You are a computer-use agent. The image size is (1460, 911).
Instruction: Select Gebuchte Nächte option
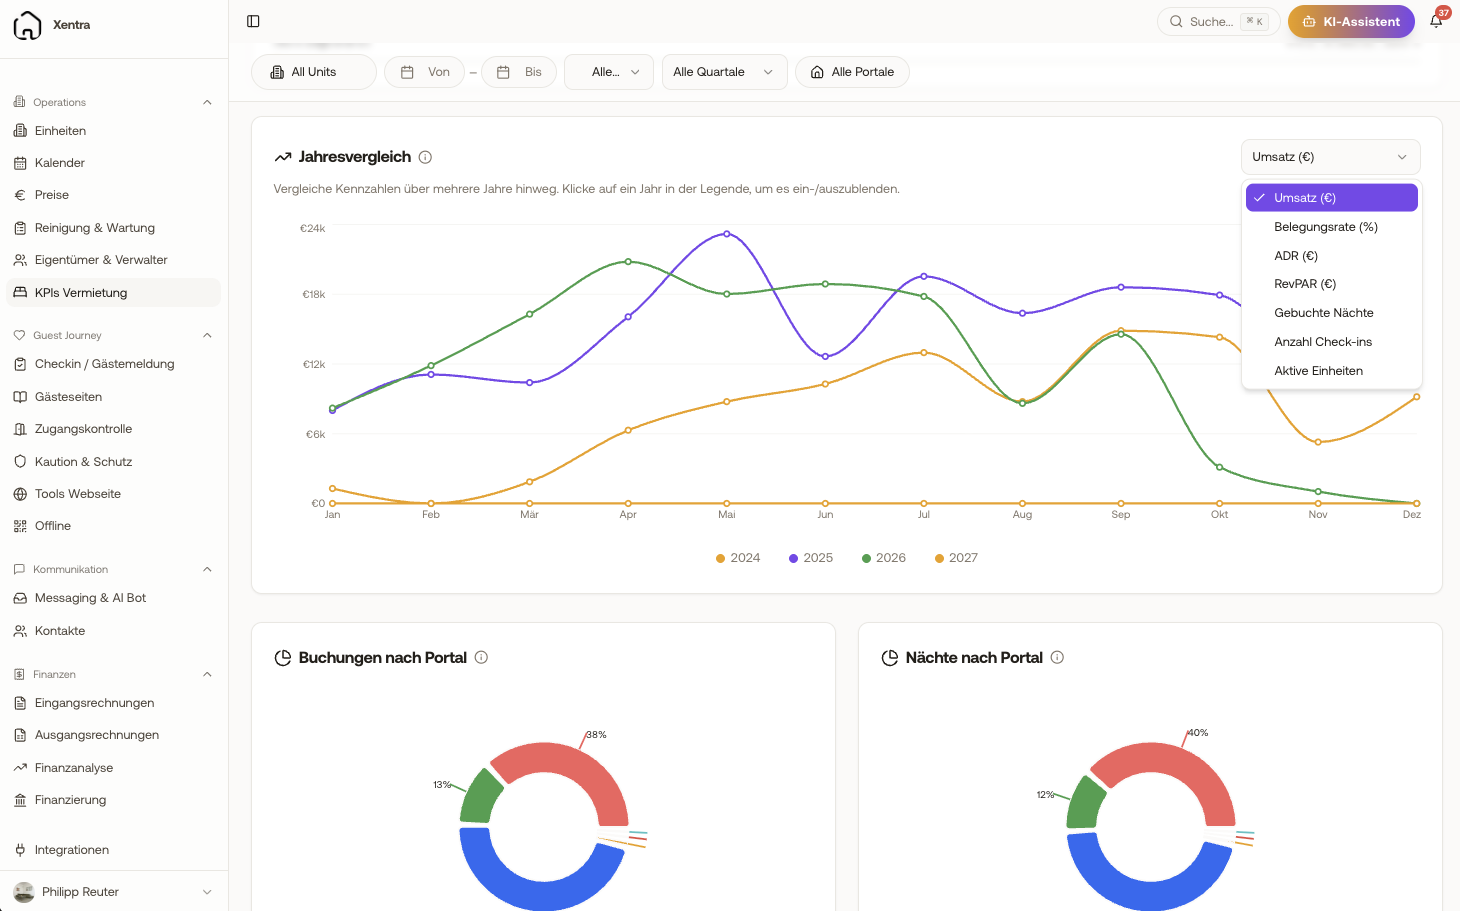click(1331, 313)
